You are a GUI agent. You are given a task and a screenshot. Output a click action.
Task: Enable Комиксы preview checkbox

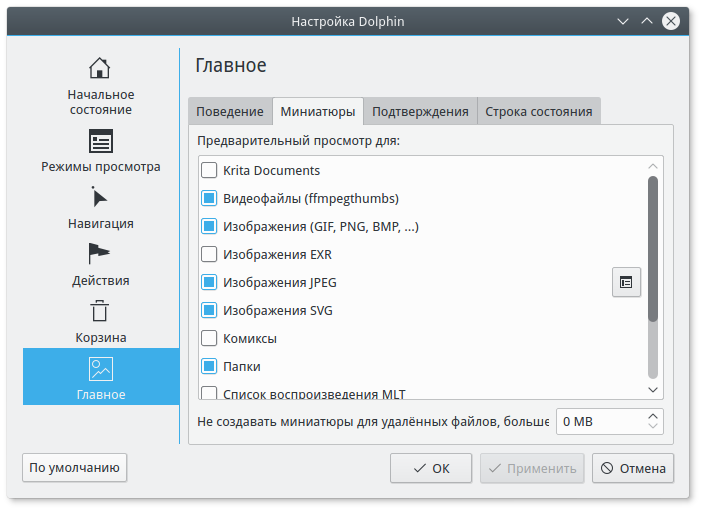pyautogui.click(x=209, y=339)
